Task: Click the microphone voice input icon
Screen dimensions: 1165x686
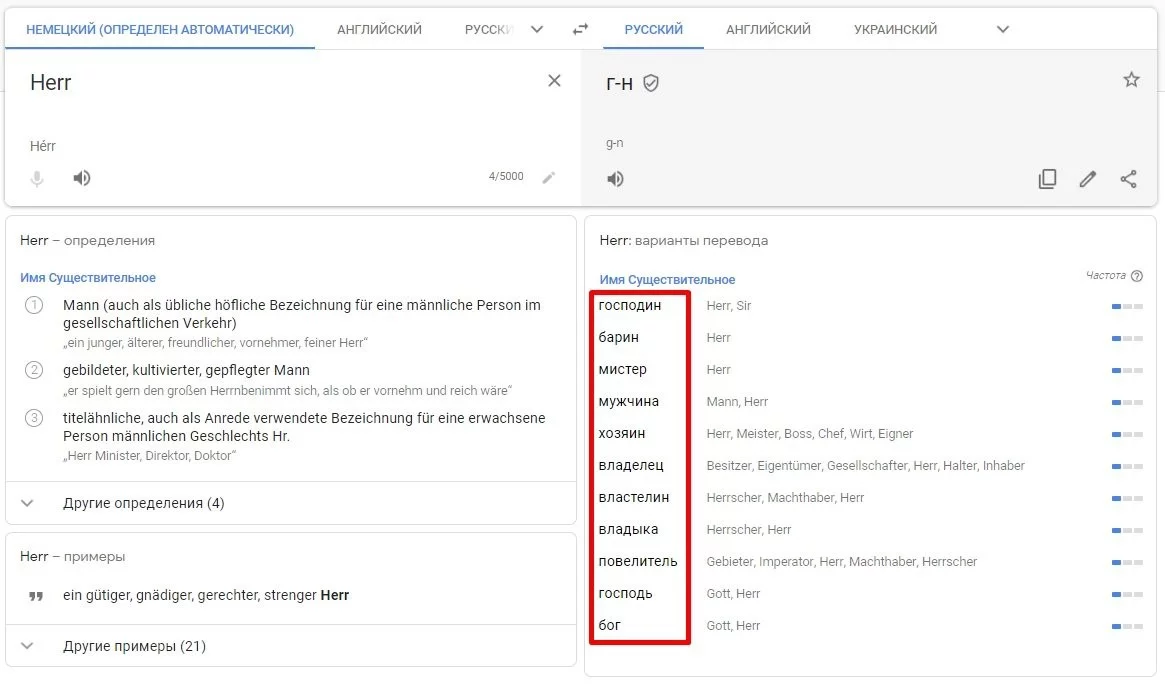Action: tap(37, 178)
